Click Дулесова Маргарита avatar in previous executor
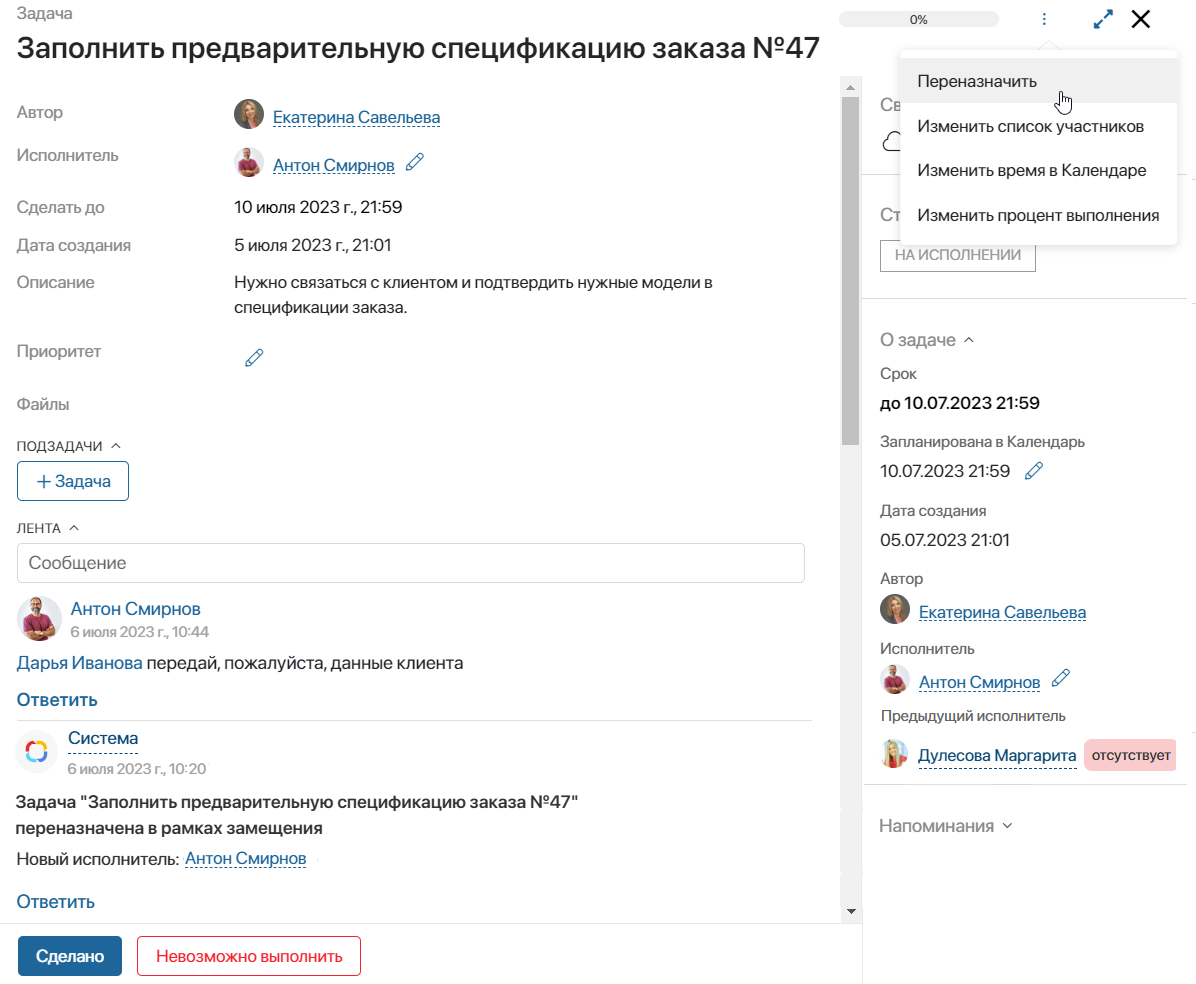 [895, 754]
